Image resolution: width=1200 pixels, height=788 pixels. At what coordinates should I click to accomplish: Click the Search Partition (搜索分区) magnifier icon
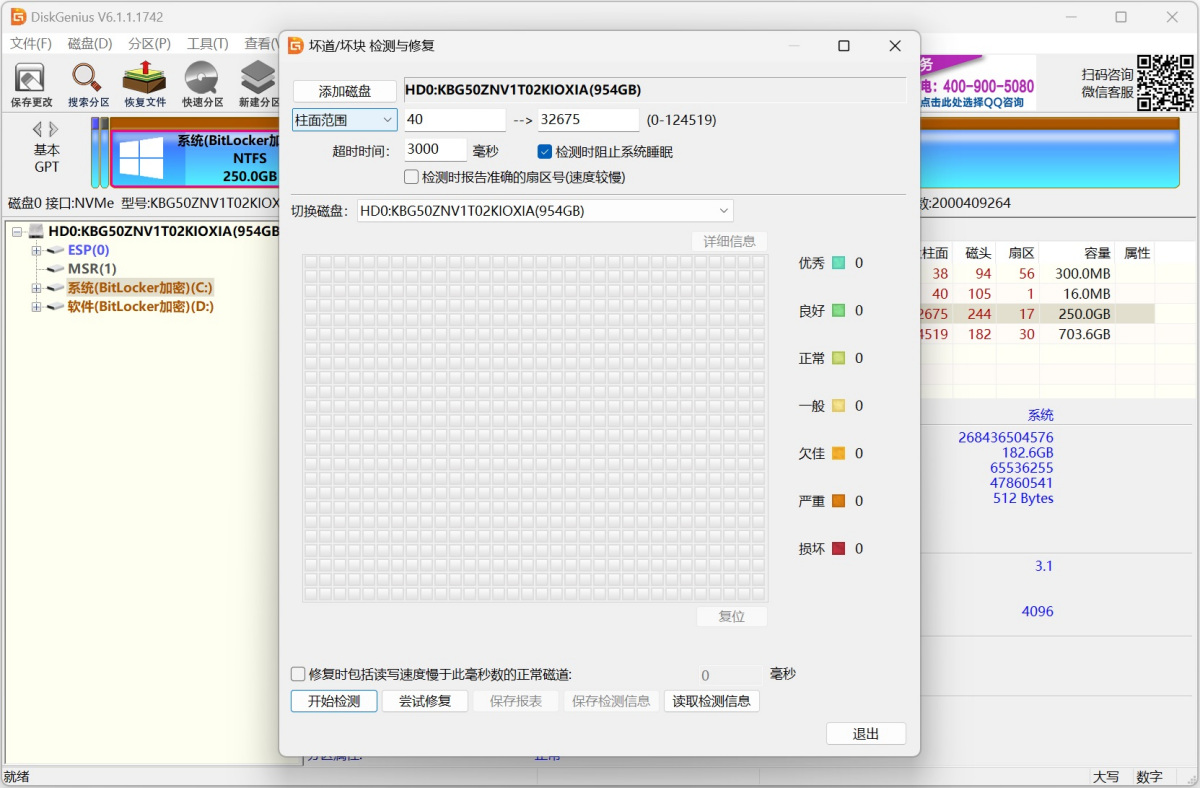coord(88,78)
